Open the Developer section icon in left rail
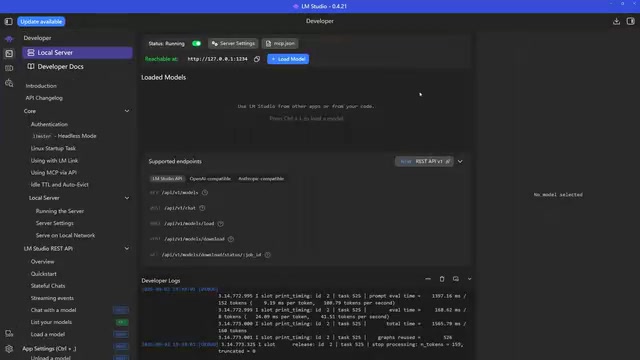The image size is (640, 360). (x=9, y=53)
